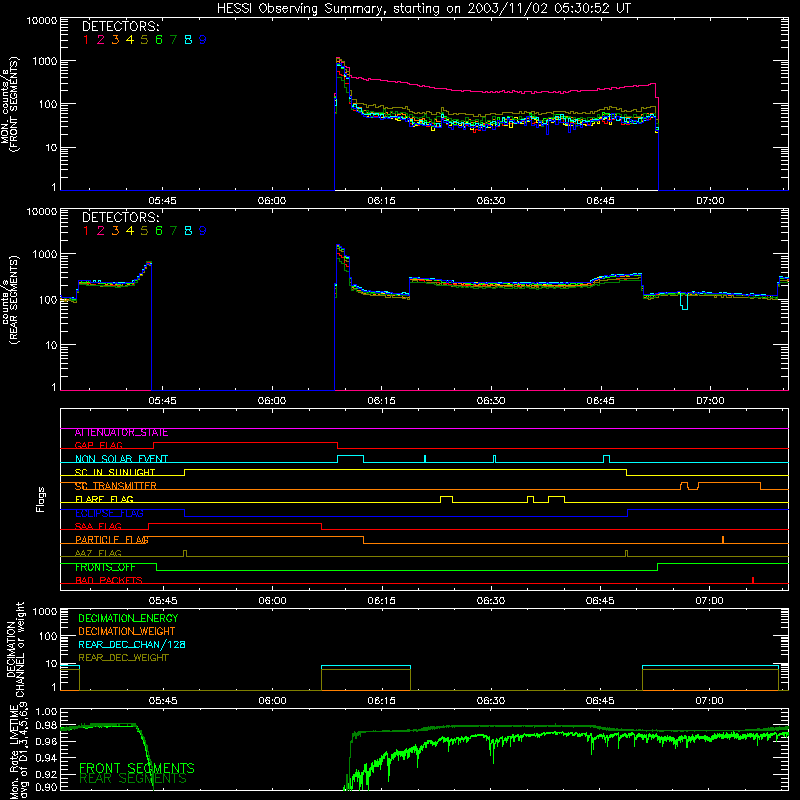Image resolution: width=800 pixels, height=800 pixels.
Task: Click DECIMATION_ENERGY legend entry
Action: tap(128, 618)
